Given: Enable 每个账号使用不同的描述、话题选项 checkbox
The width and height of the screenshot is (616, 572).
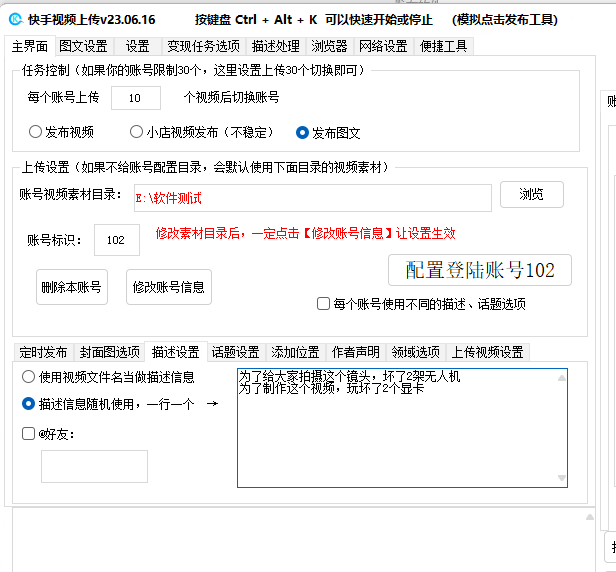Looking at the screenshot, I should tap(323, 304).
